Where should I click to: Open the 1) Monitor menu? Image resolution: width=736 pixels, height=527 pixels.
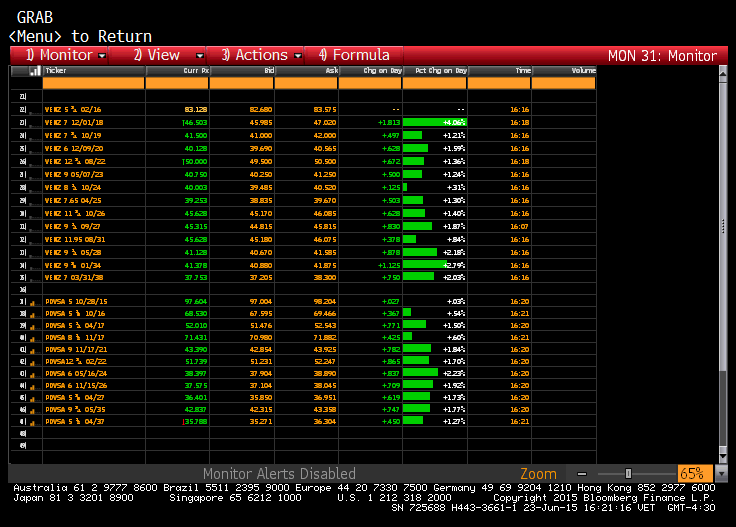click(x=59, y=55)
